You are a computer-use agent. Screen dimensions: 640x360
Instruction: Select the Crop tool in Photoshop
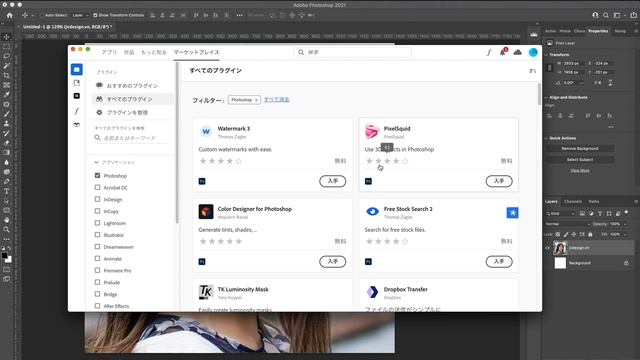pyautogui.click(x=7, y=76)
